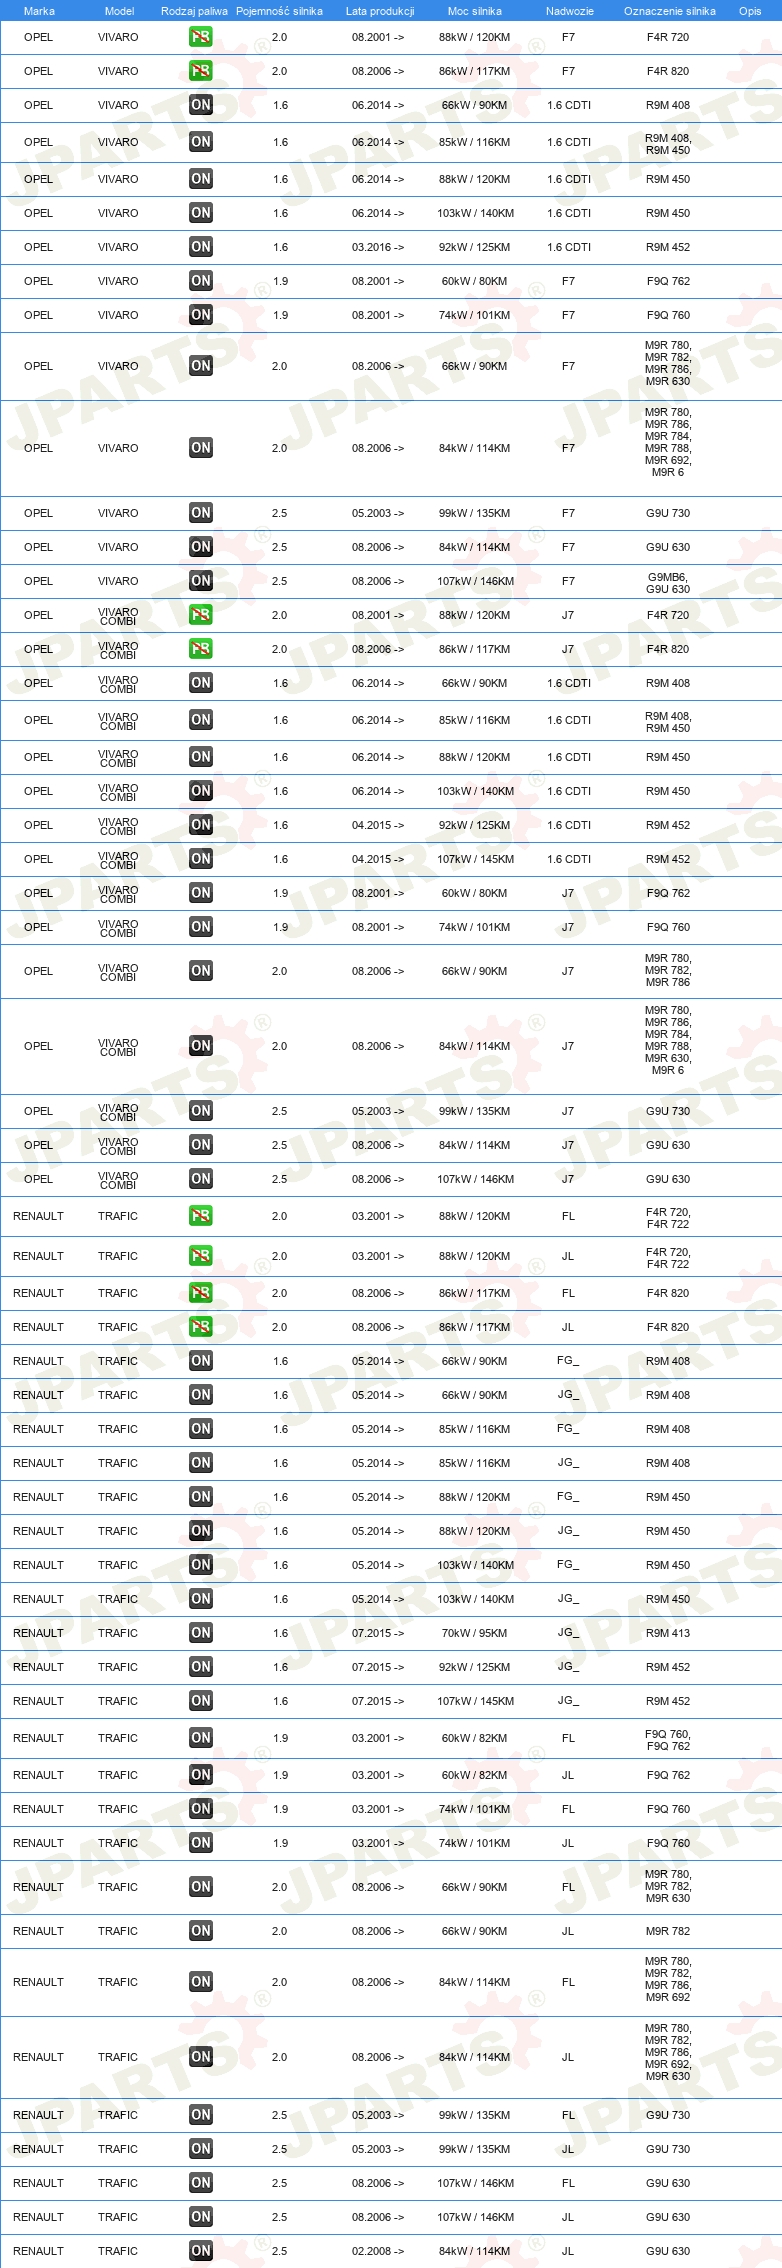
Task: Select the R9M 413 engine code cell
Action: click(668, 1633)
